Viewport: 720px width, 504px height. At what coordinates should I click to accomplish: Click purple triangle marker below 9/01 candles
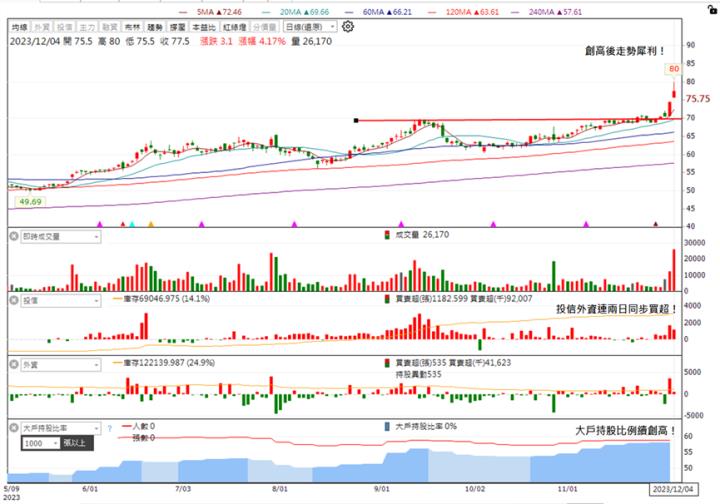pos(401,224)
